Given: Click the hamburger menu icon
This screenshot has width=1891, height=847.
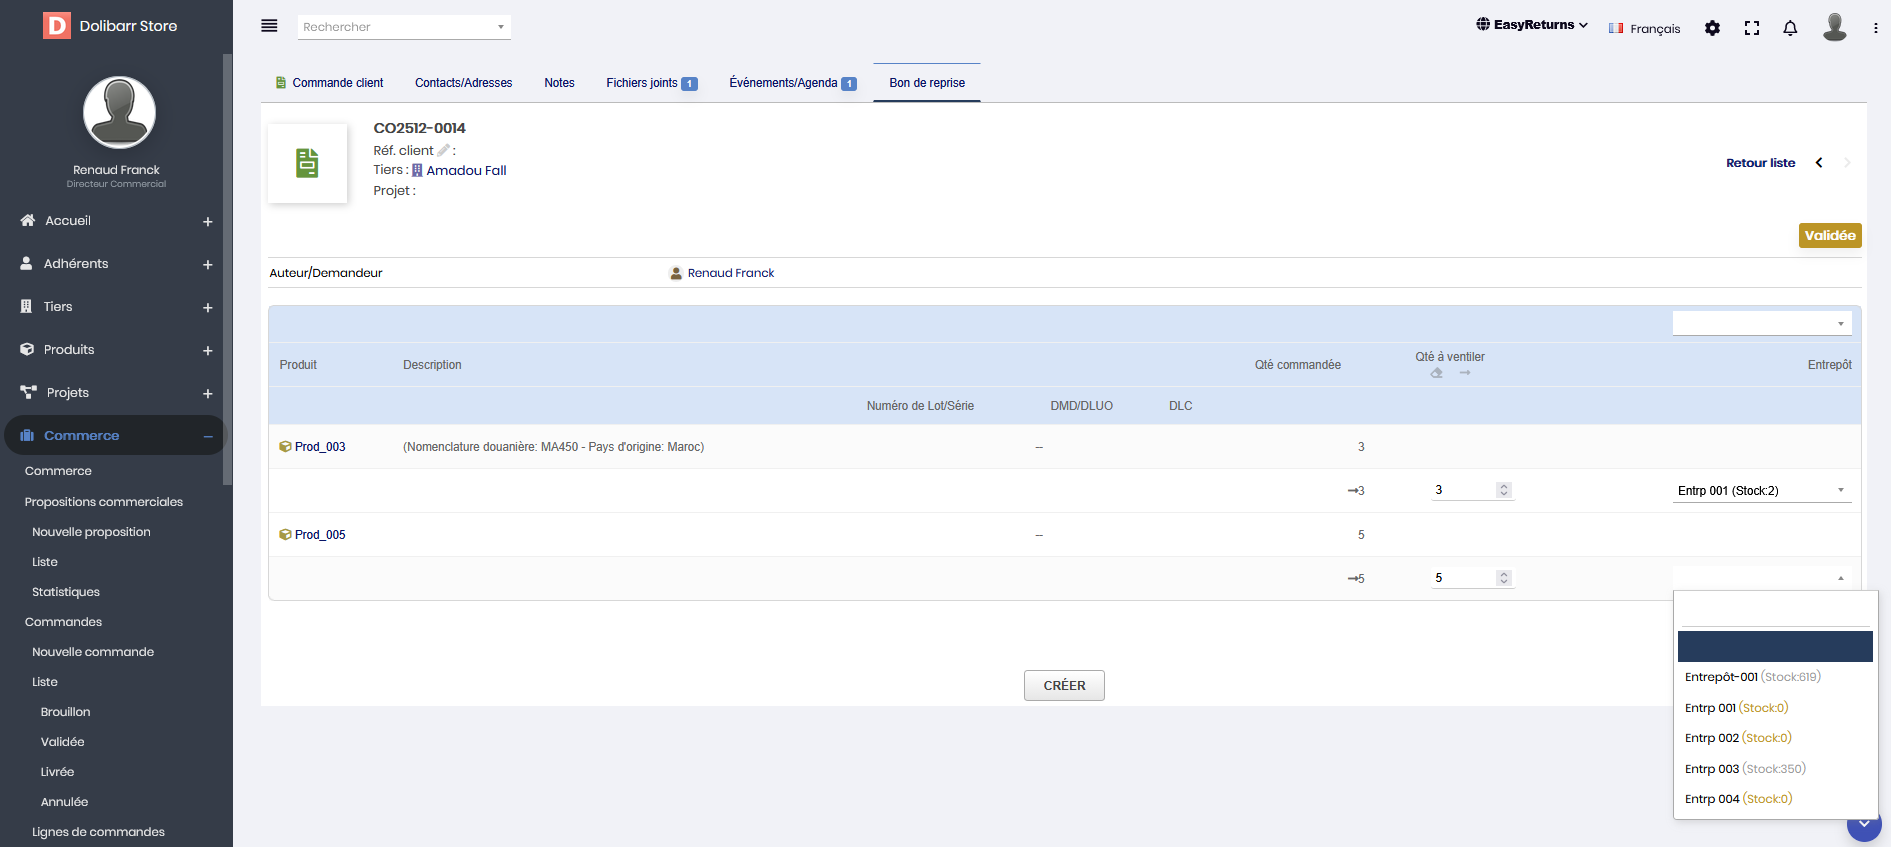Looking at the screenshot, I should click(269, 26).
